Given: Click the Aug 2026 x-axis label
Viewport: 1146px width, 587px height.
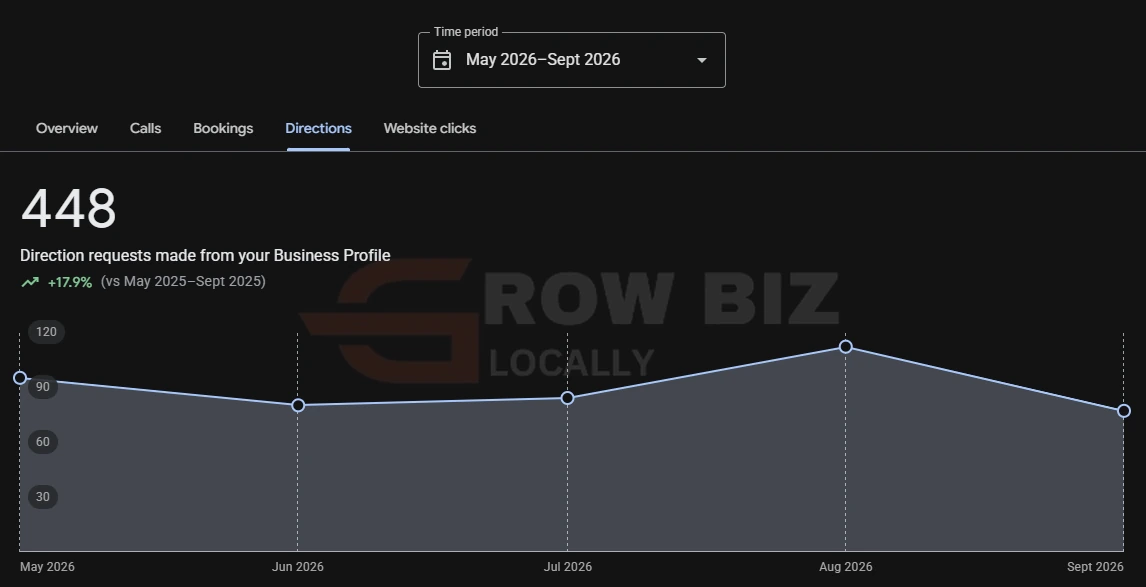Looking at the screenshot, I should (x=846, y=567).
